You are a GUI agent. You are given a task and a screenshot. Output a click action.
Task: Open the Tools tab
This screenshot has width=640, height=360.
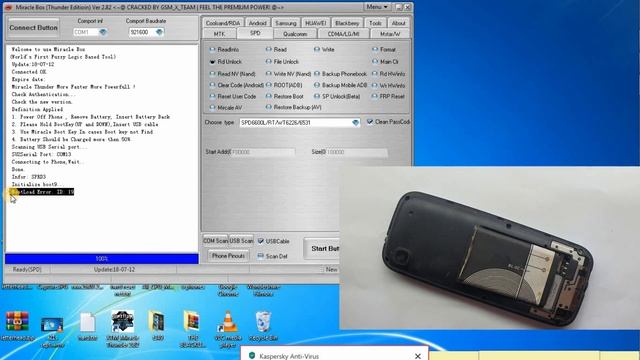(375, 23)
